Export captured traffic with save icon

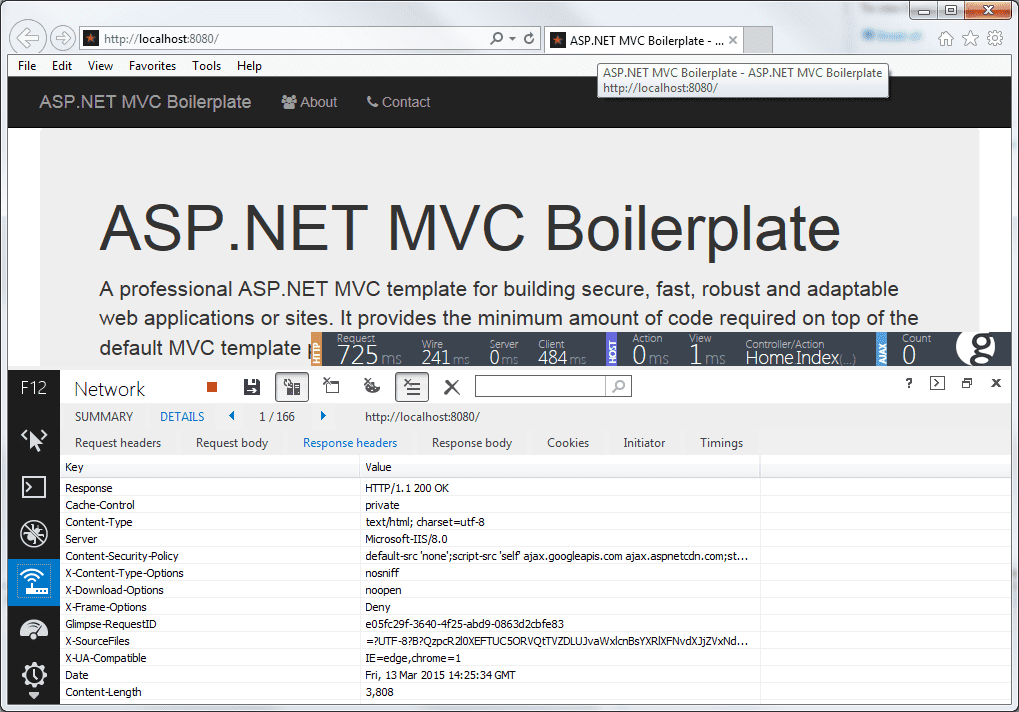(252, 387)
